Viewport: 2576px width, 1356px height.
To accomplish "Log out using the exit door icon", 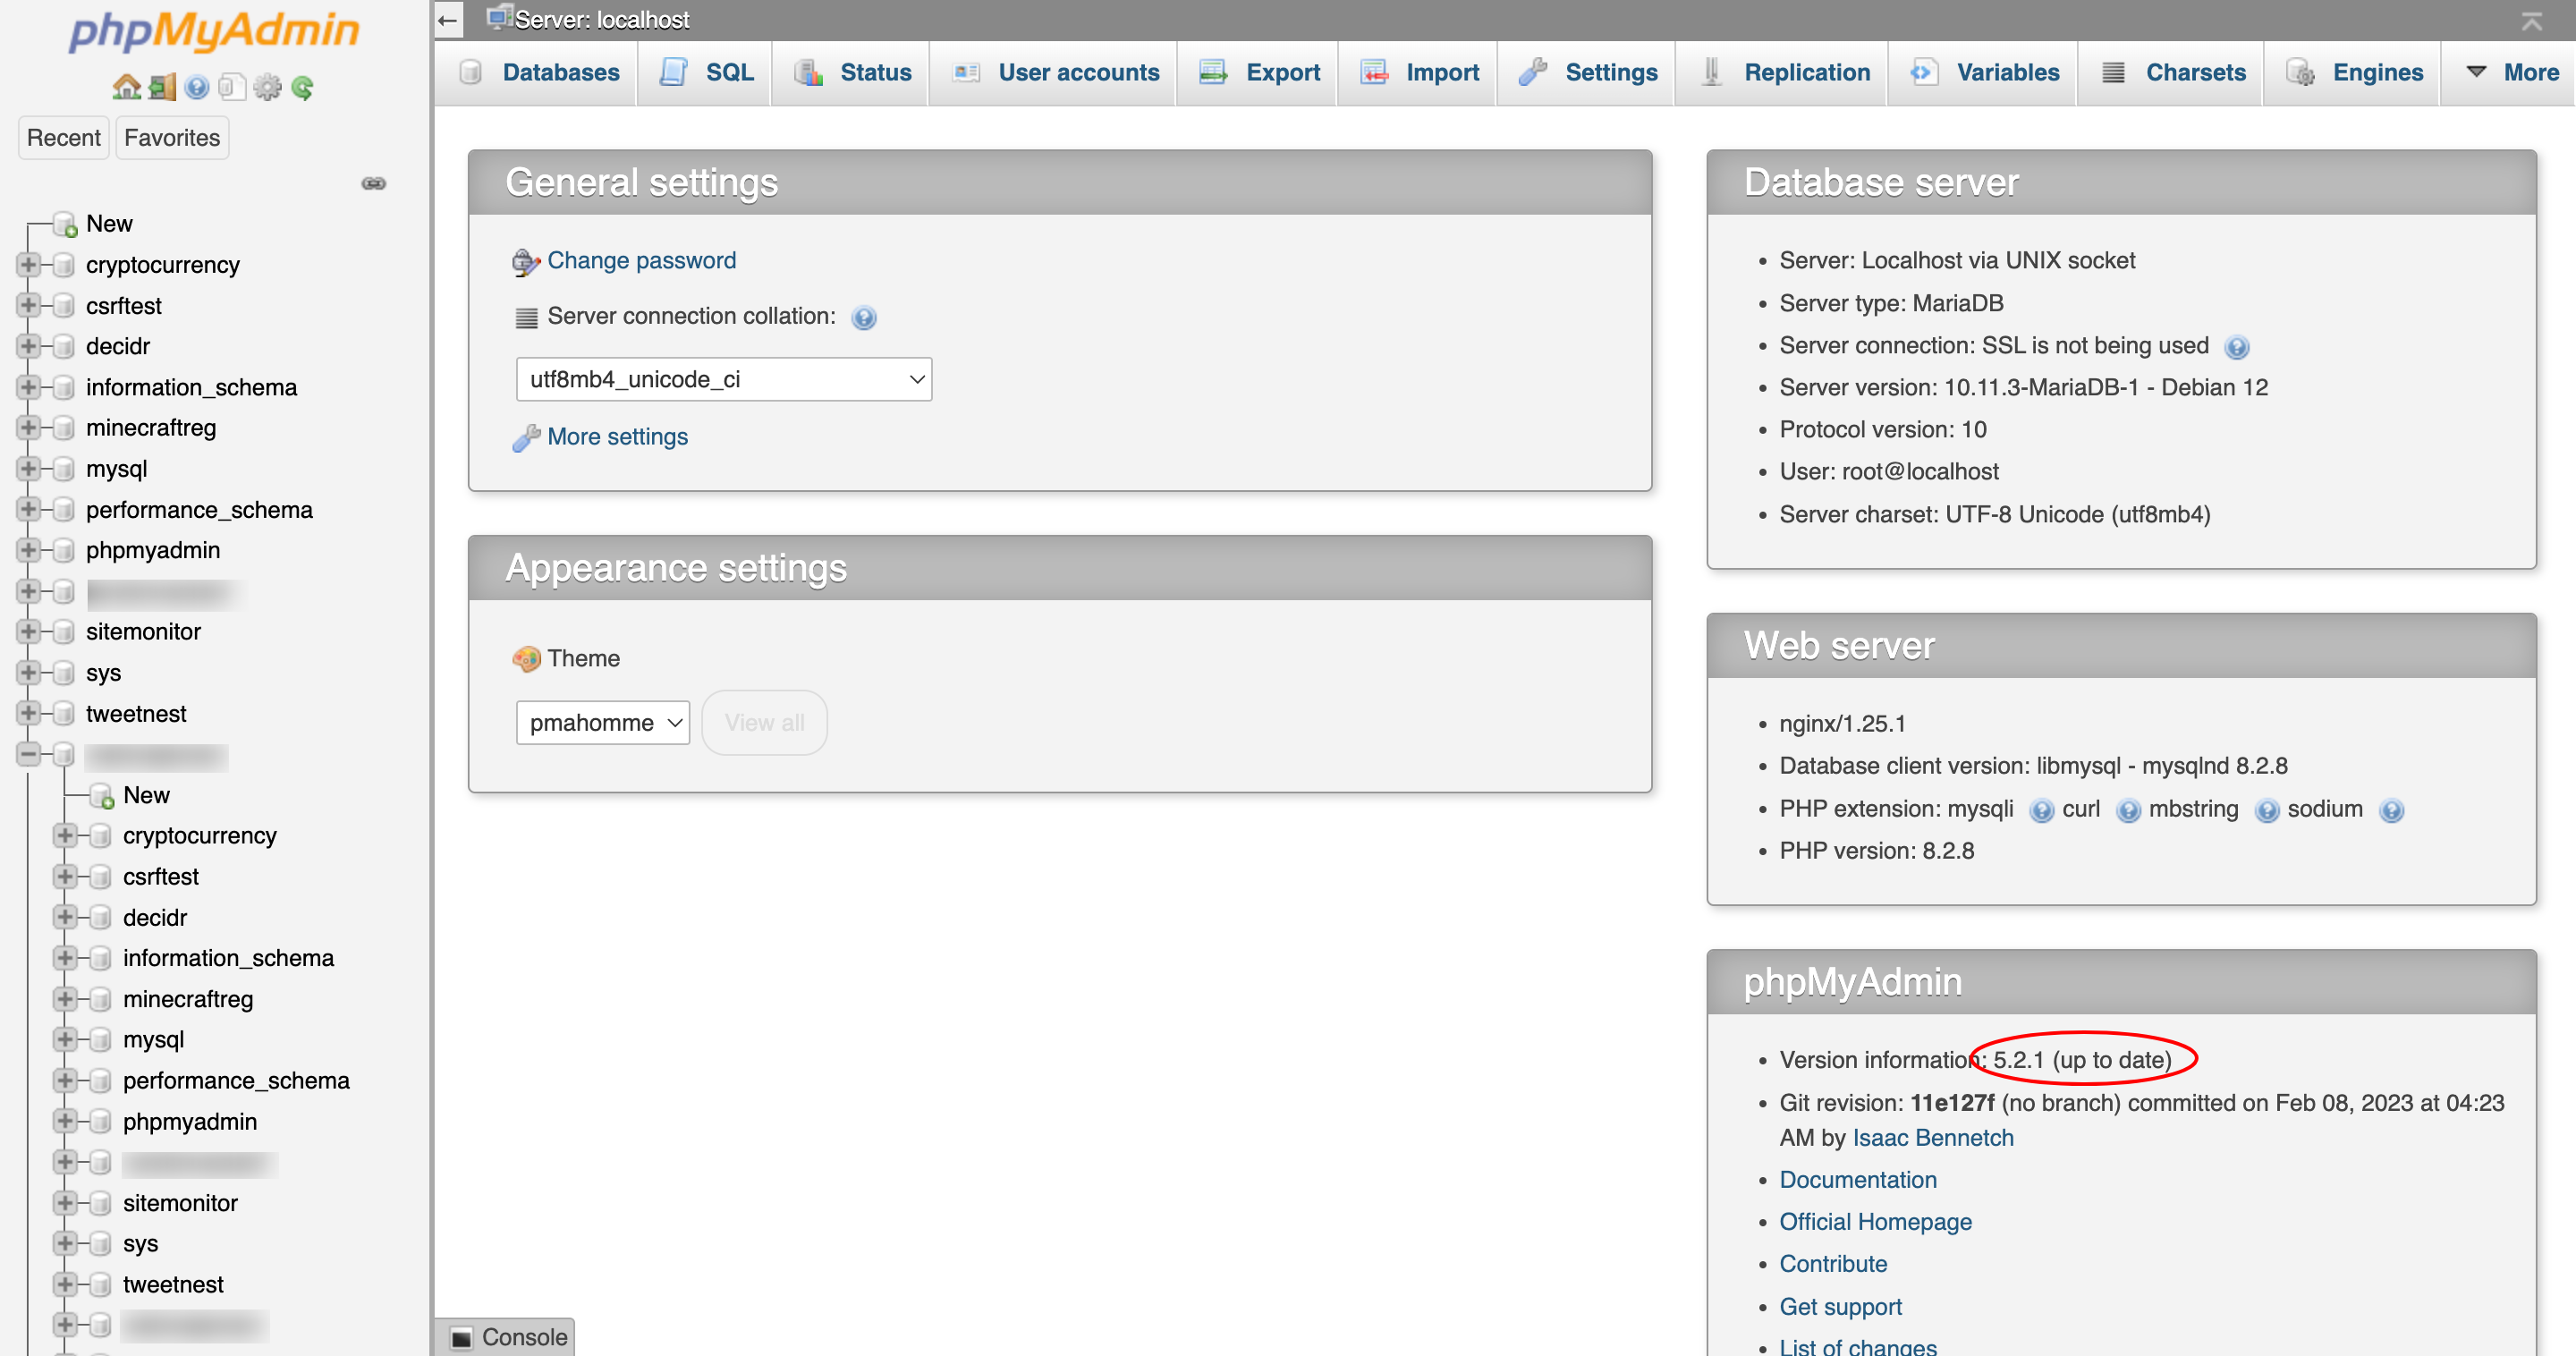I will [163, 87].
